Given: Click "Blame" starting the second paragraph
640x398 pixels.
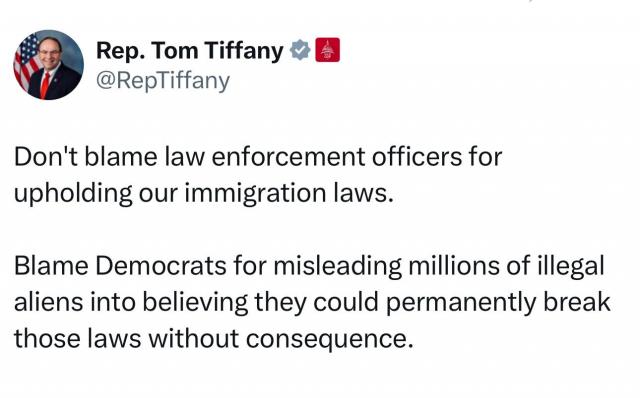Looking at the screenshot, I should pos(51,266).
